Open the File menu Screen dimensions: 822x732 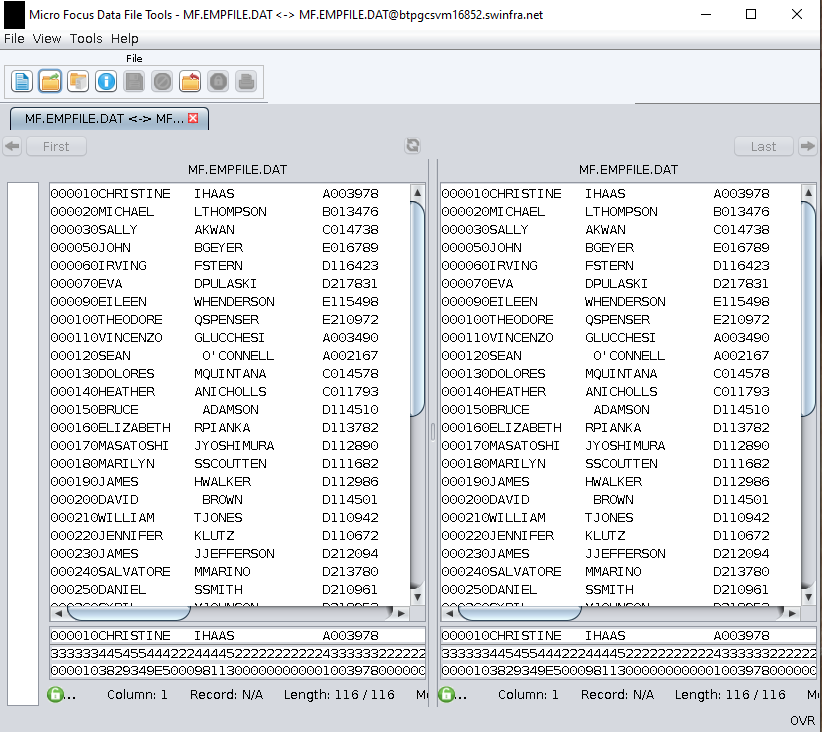pos(14,39)
